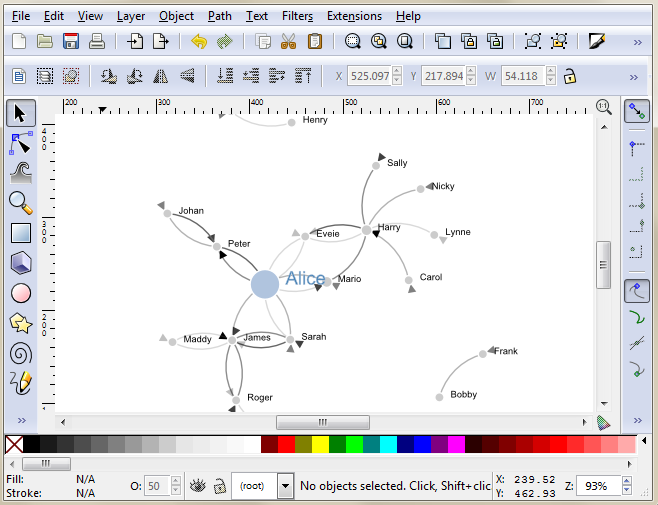
Task: Paste from clipboard
Action: click(315, 42)
